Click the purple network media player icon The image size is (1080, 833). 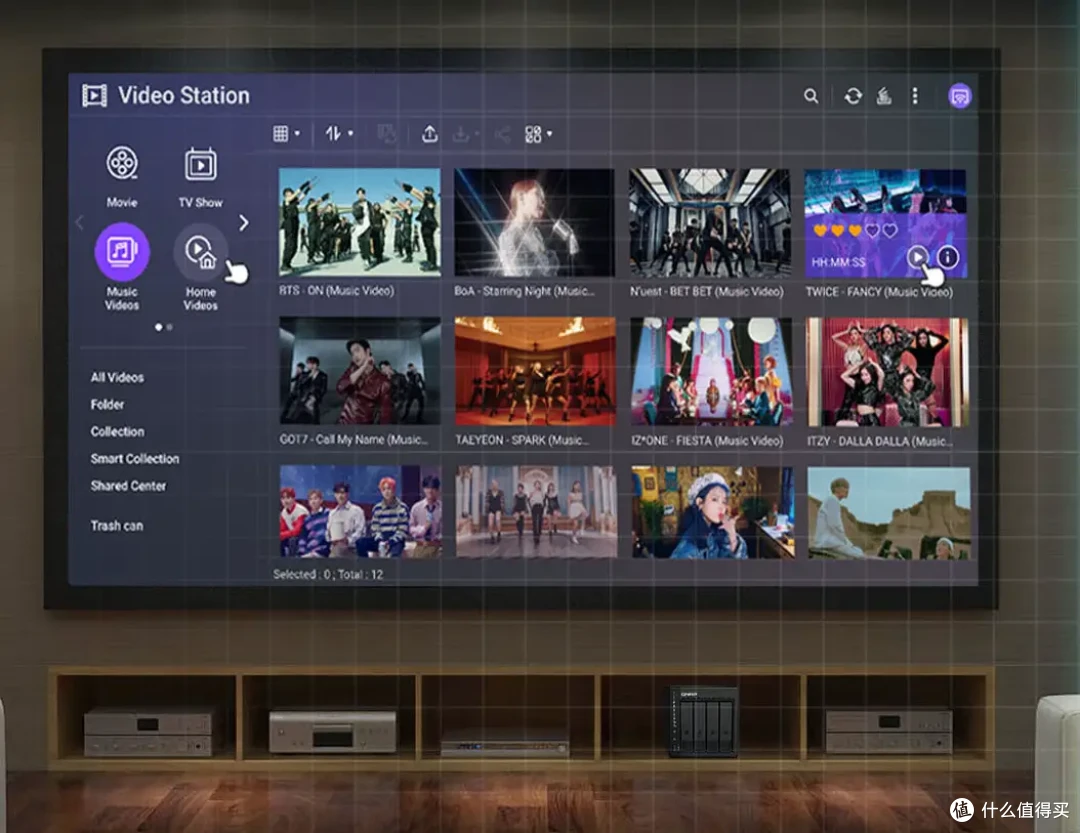[x=959, y=96]
